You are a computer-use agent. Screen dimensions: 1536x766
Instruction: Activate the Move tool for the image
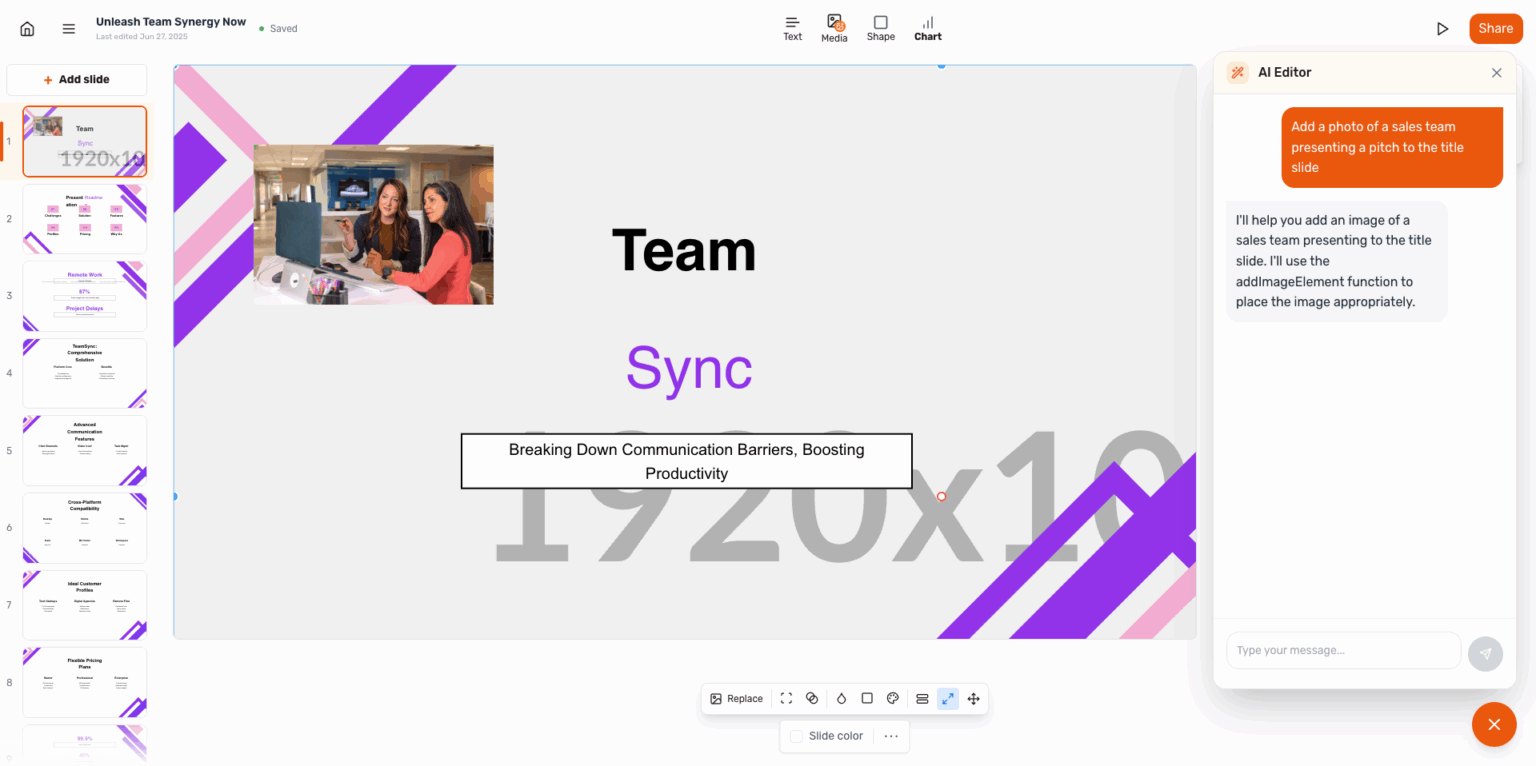coord(973,698)
